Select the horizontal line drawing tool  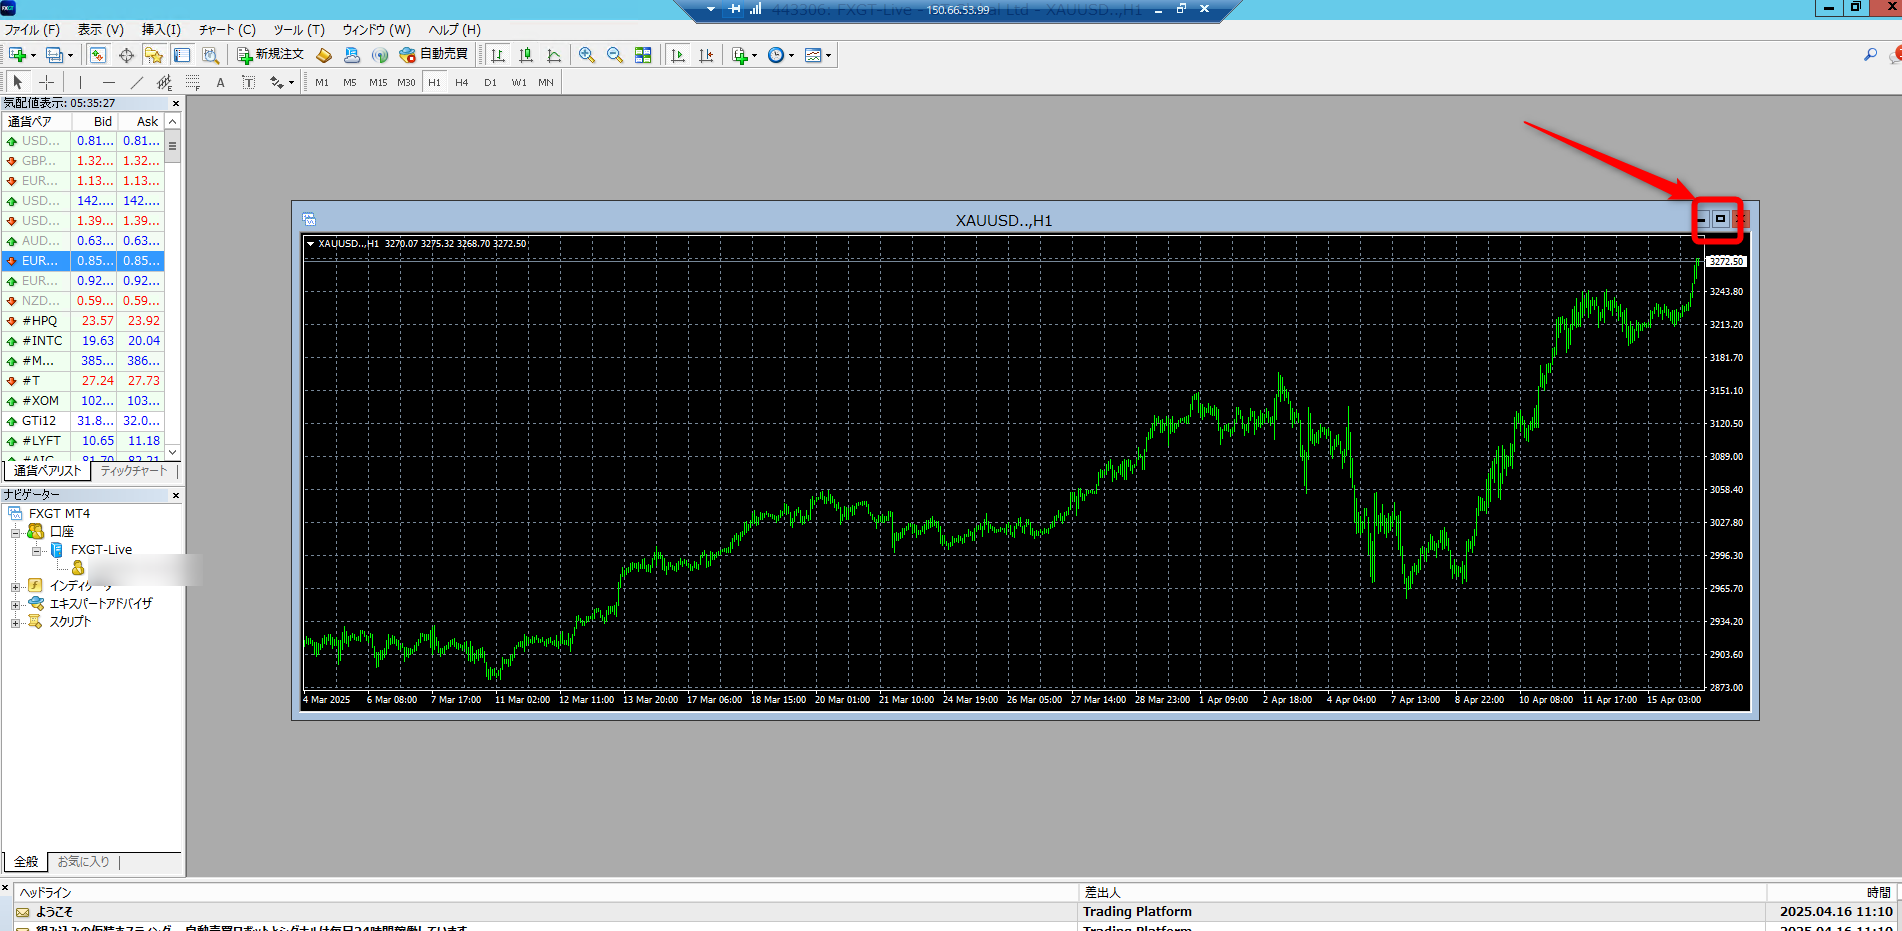(x=108, y=82)
